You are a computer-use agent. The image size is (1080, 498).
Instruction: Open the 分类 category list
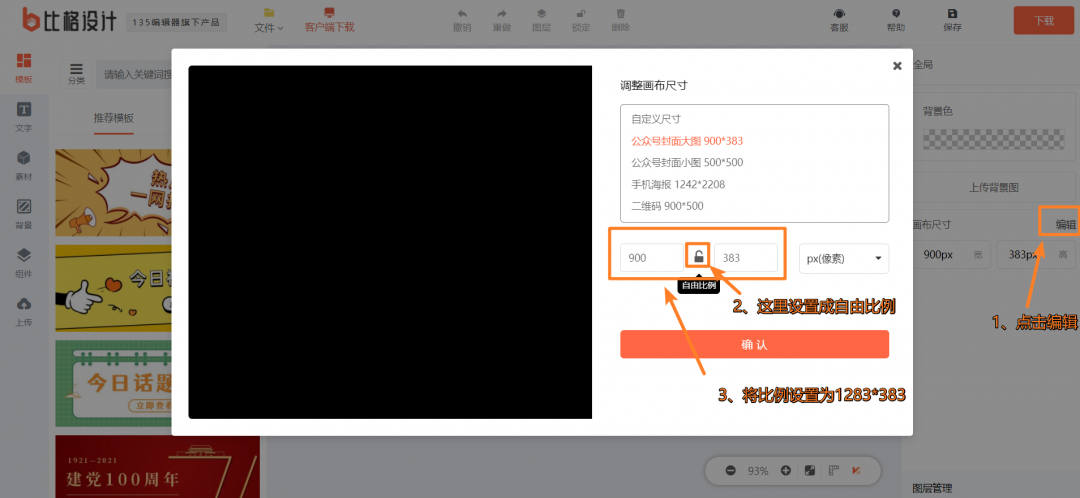point(76,73)
